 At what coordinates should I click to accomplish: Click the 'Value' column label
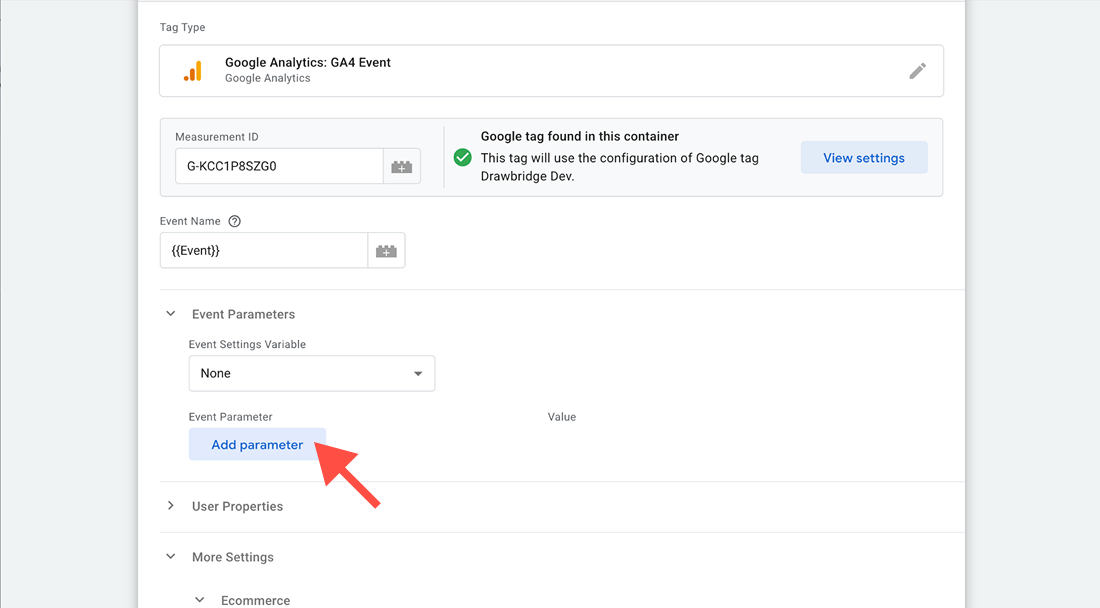[561, 417]
